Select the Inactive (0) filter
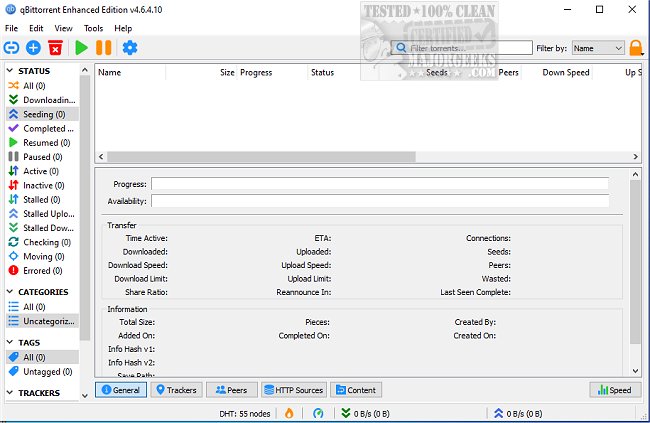This screenshot has height=423, width=650. pyautogui.click(x=42, y=185)
